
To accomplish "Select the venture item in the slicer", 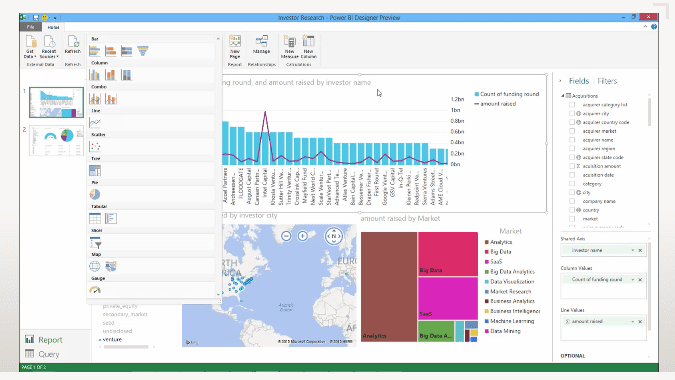I will click(x=112, y=340).
